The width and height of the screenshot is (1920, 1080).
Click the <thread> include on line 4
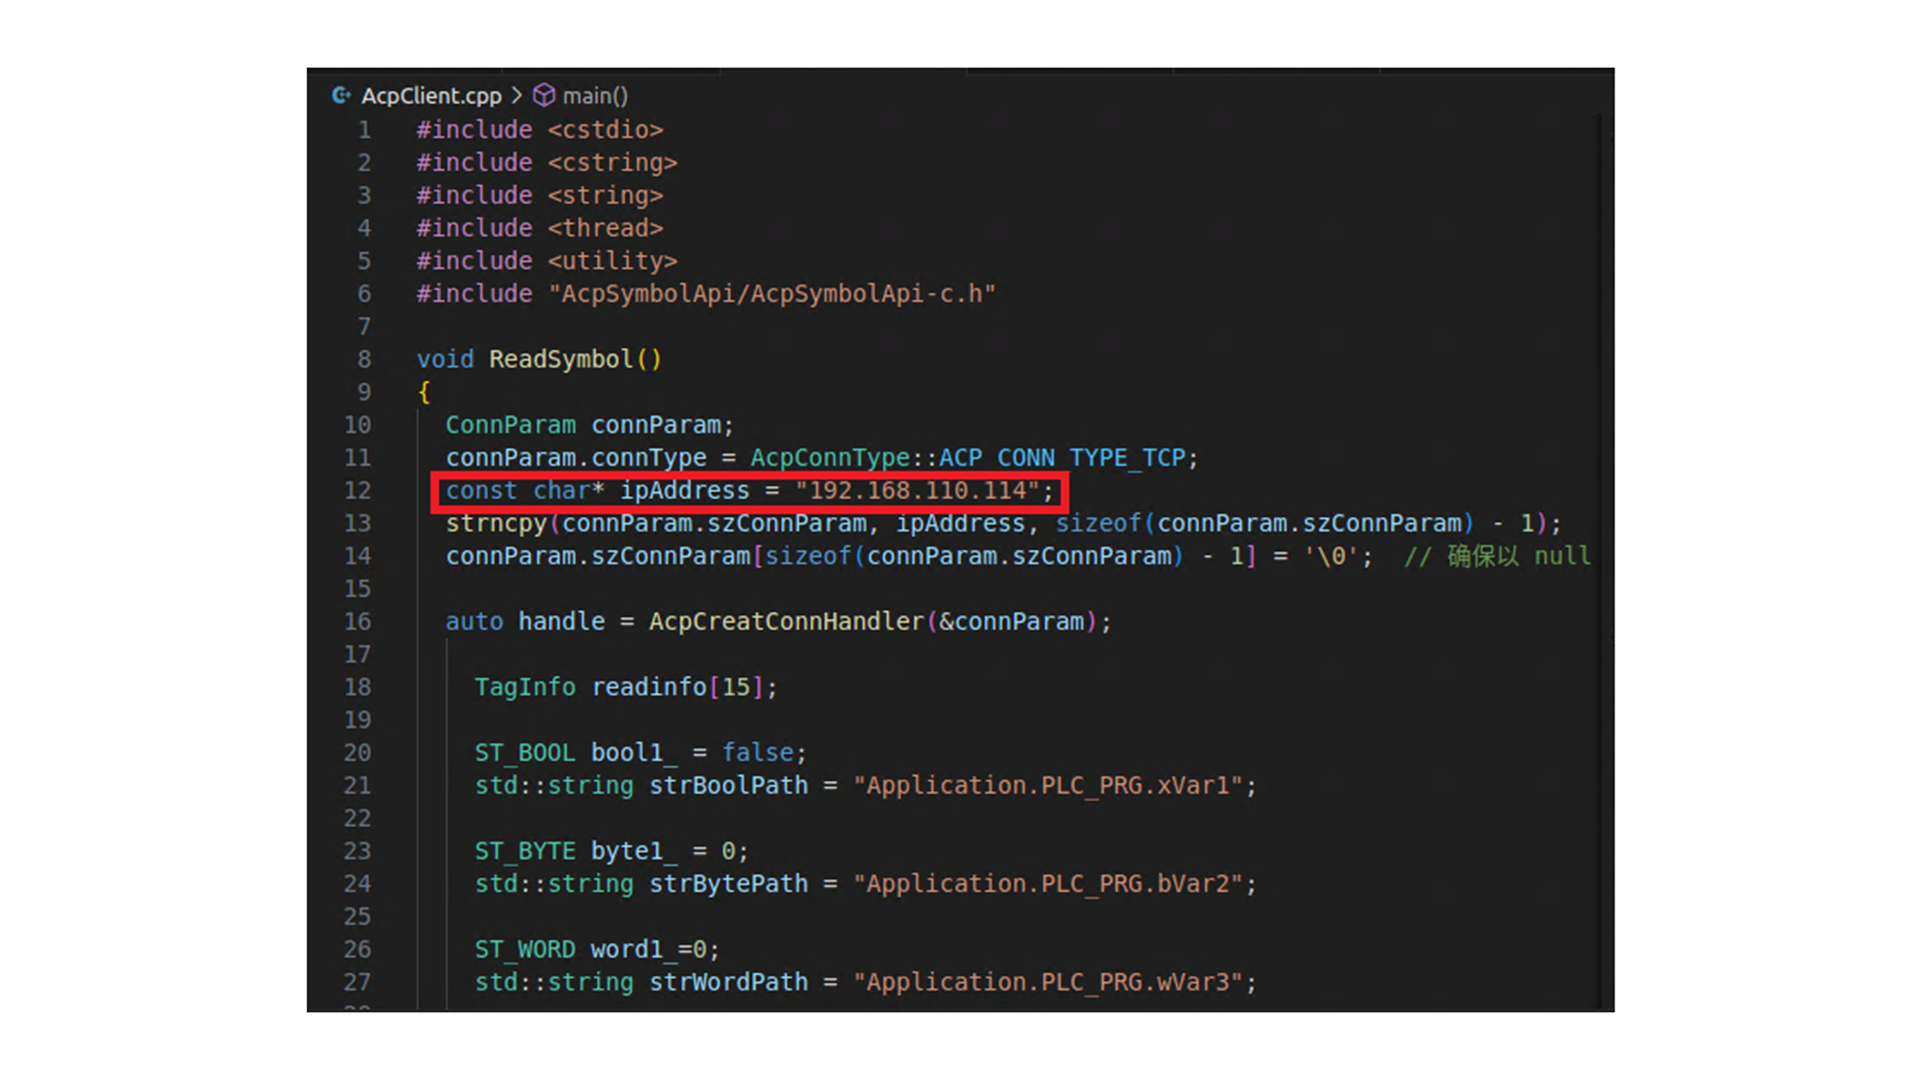click(605, 228)
